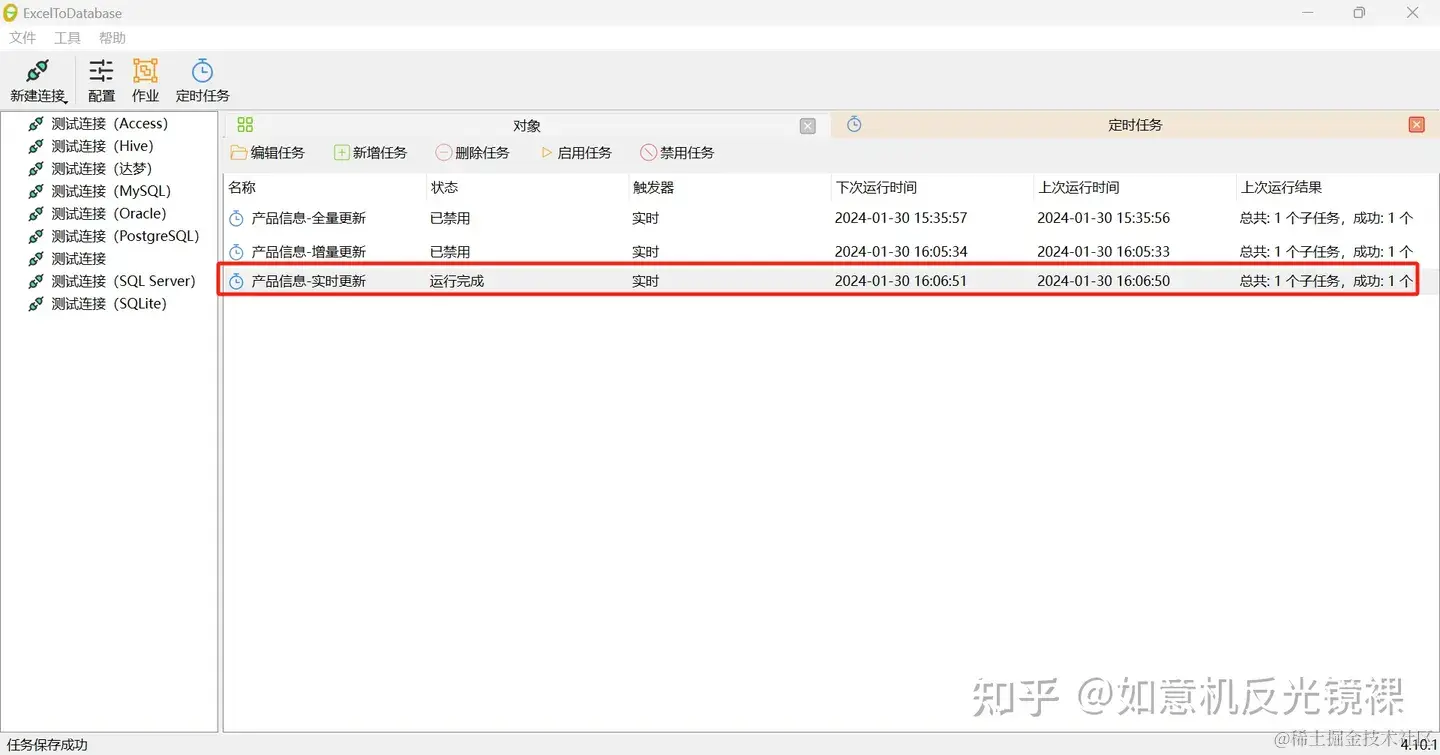The image size is (1440, 755).
Task: Select the 产品信息-全量更新 task name
Action: pyautogui.click(x=309, y=218)
